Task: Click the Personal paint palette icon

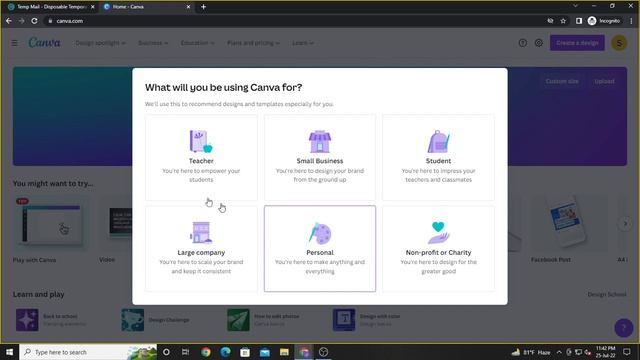Action: click(320, 233)
